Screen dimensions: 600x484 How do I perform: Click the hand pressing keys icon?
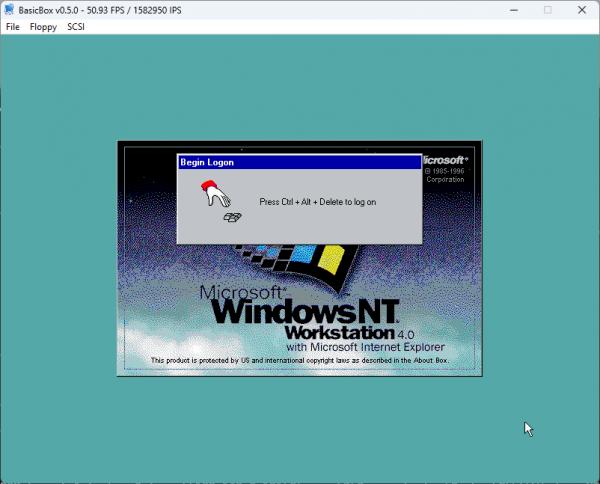[x=221, y=201]
